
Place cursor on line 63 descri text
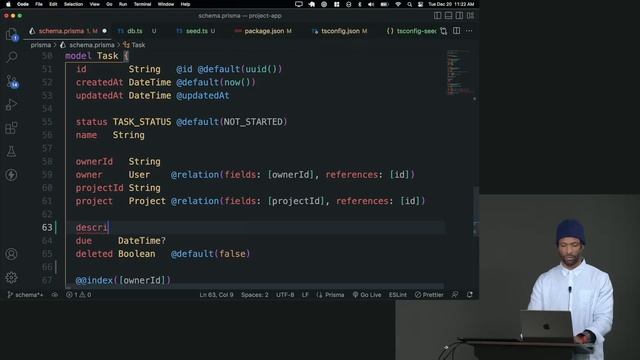92,227
